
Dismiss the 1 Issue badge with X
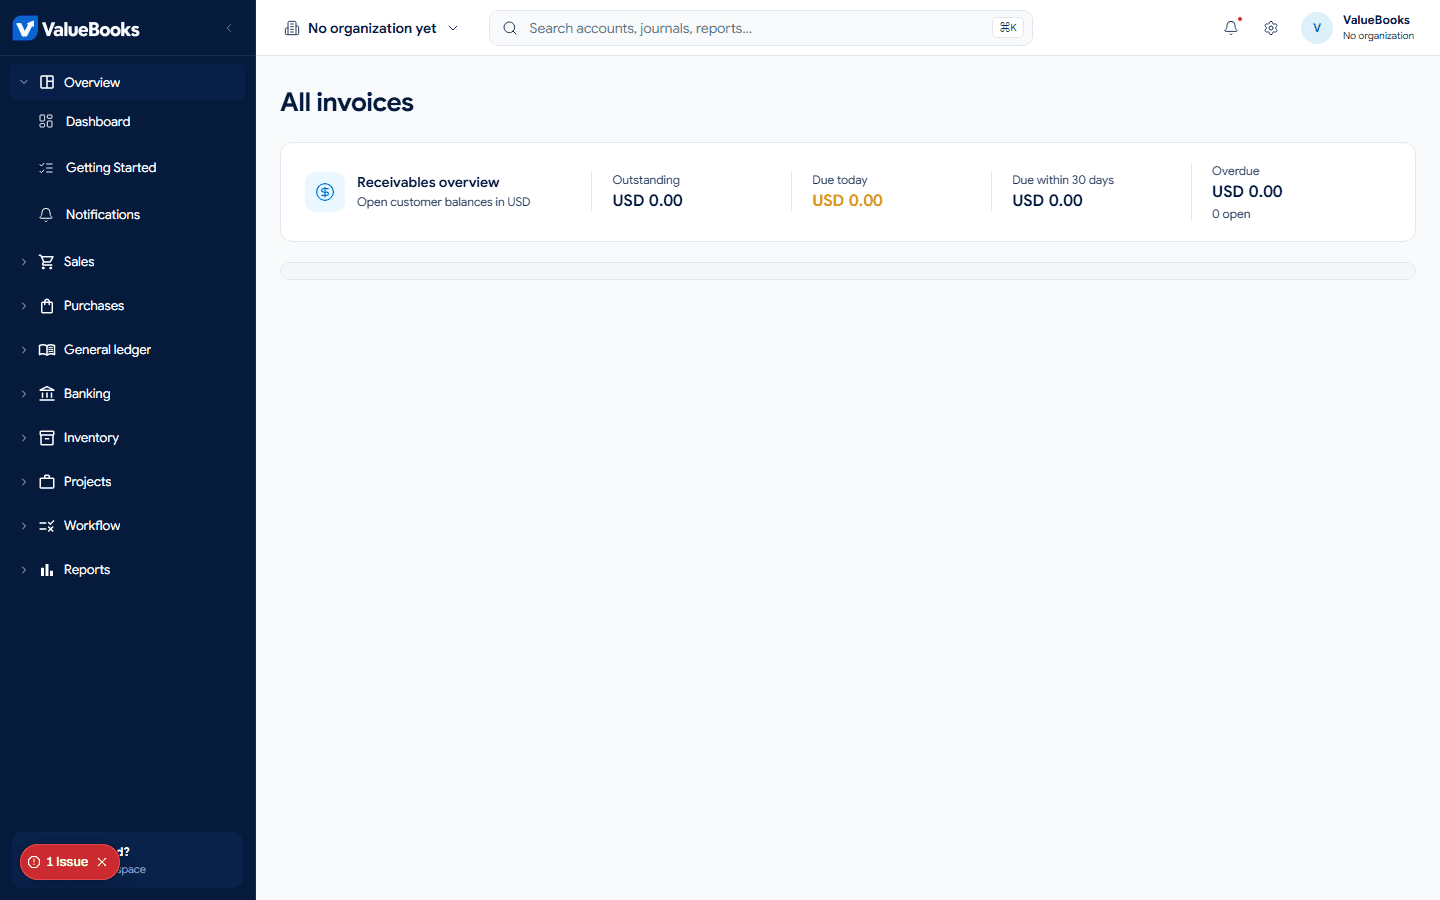(x=102, y=862)
